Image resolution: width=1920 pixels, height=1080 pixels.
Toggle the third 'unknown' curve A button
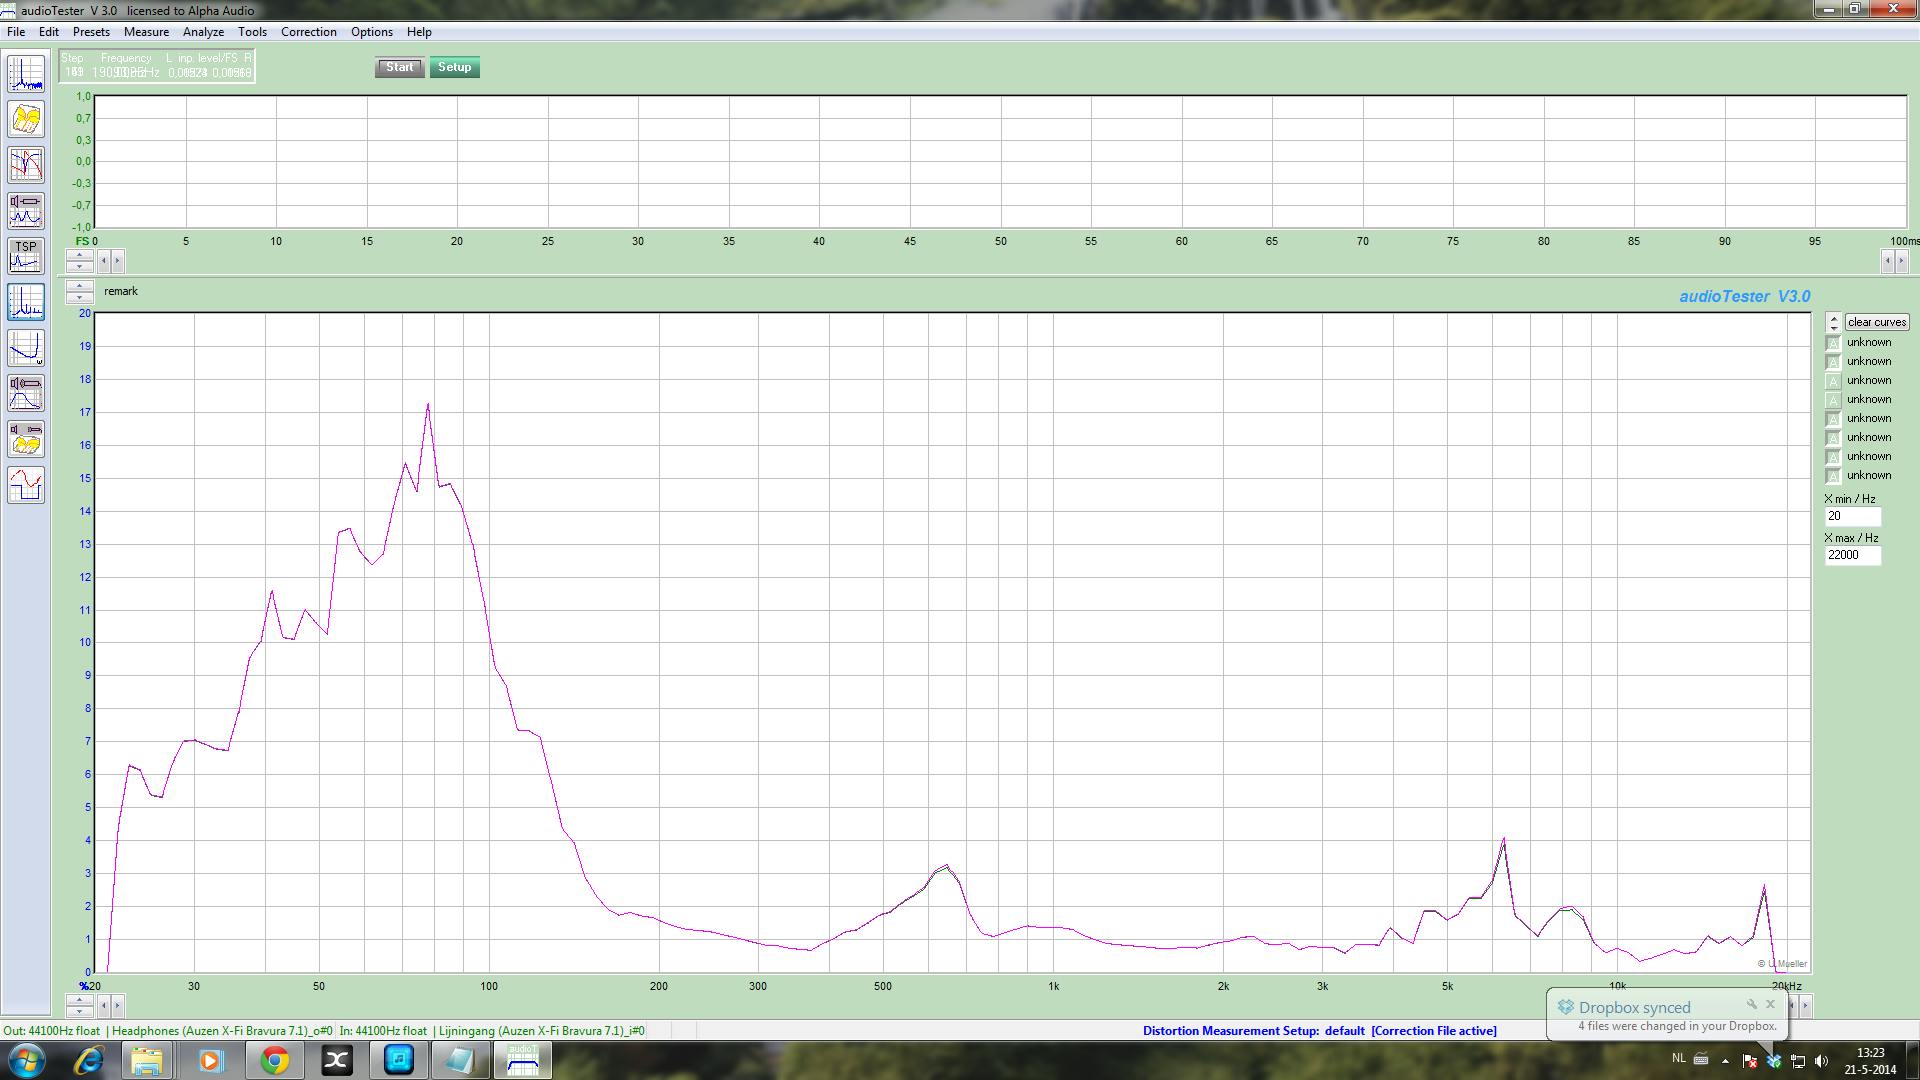(1833, 381)
